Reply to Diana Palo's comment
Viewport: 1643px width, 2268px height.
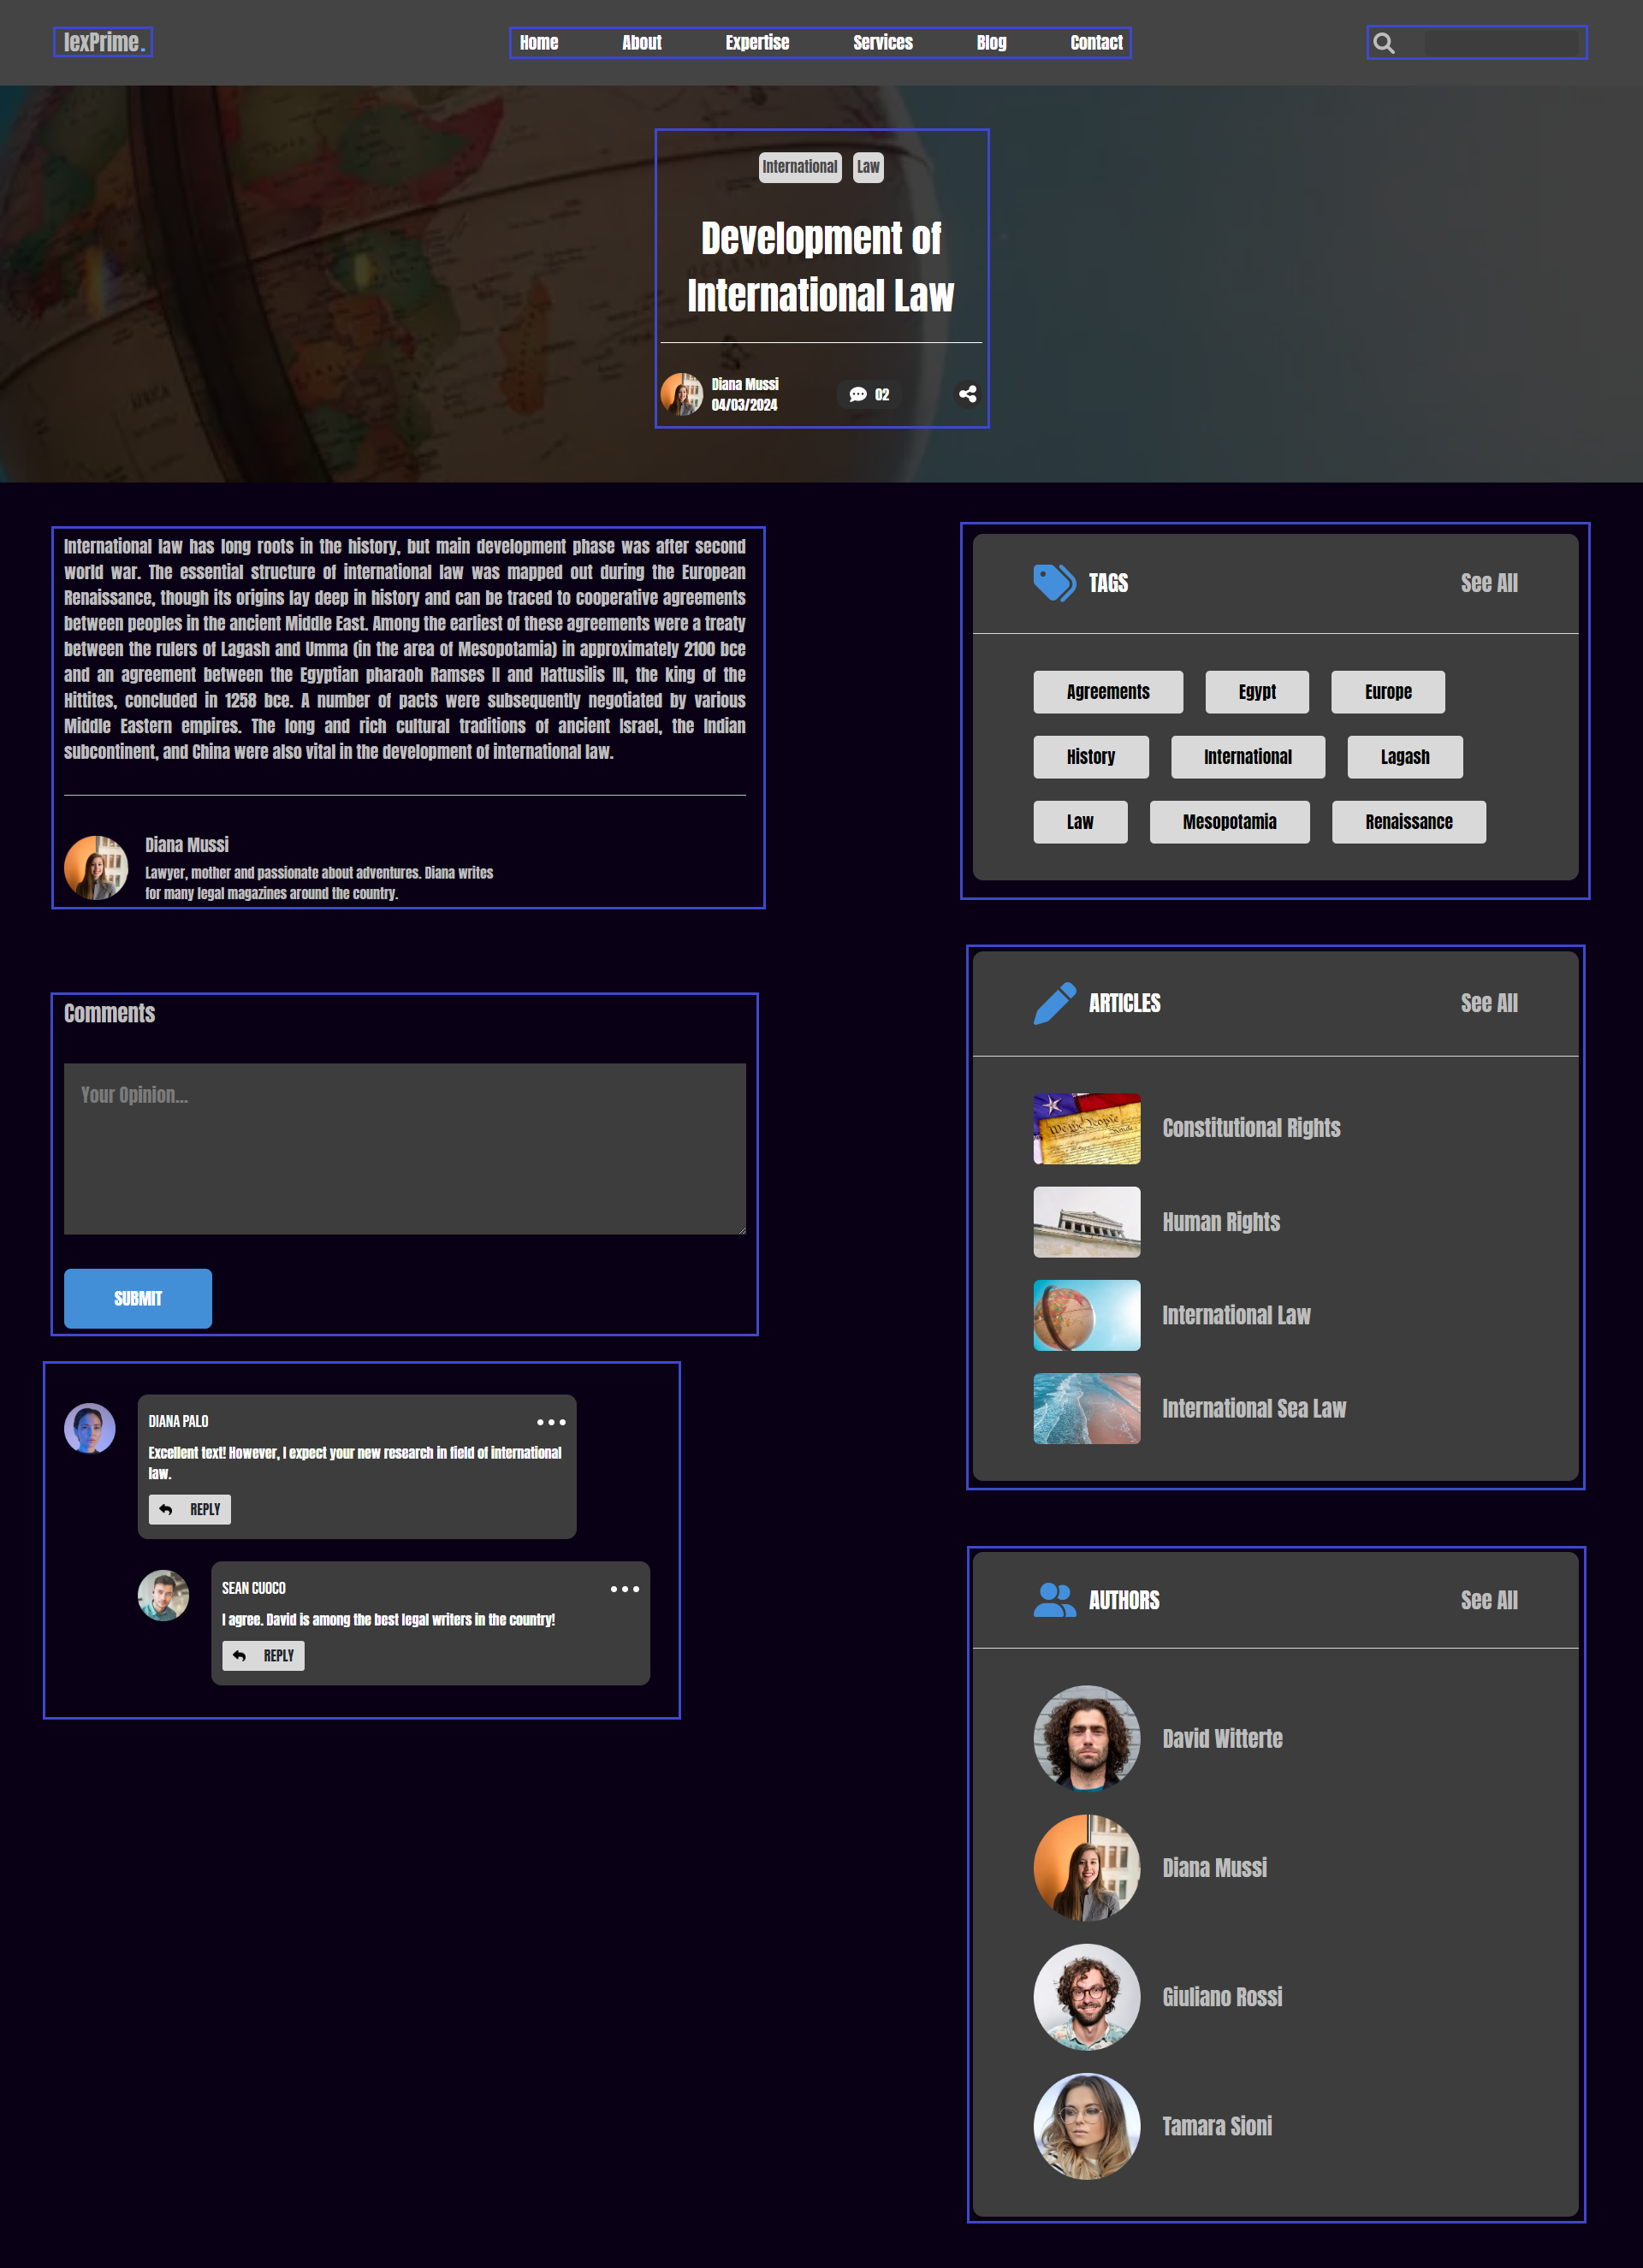point(190,1510)
